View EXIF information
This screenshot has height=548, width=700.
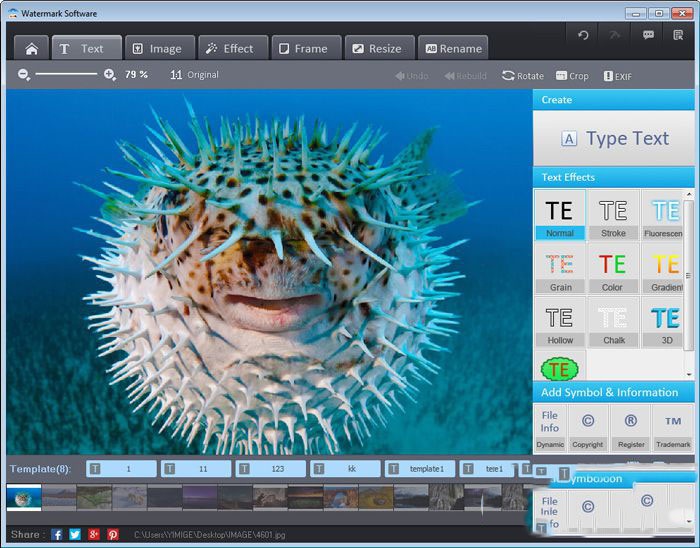[x=618, y=76]
